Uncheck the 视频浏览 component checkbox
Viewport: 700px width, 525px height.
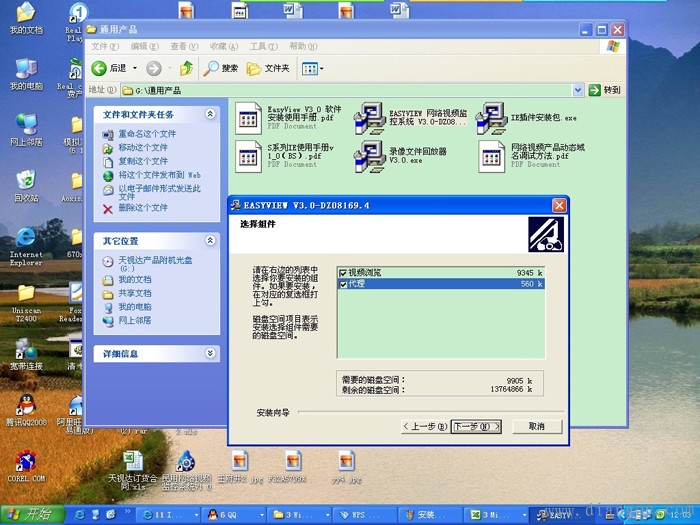pos(343,272)
